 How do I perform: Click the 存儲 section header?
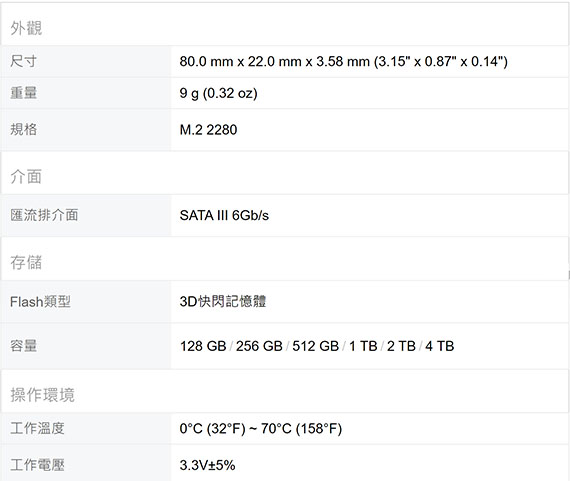(26, 262)
